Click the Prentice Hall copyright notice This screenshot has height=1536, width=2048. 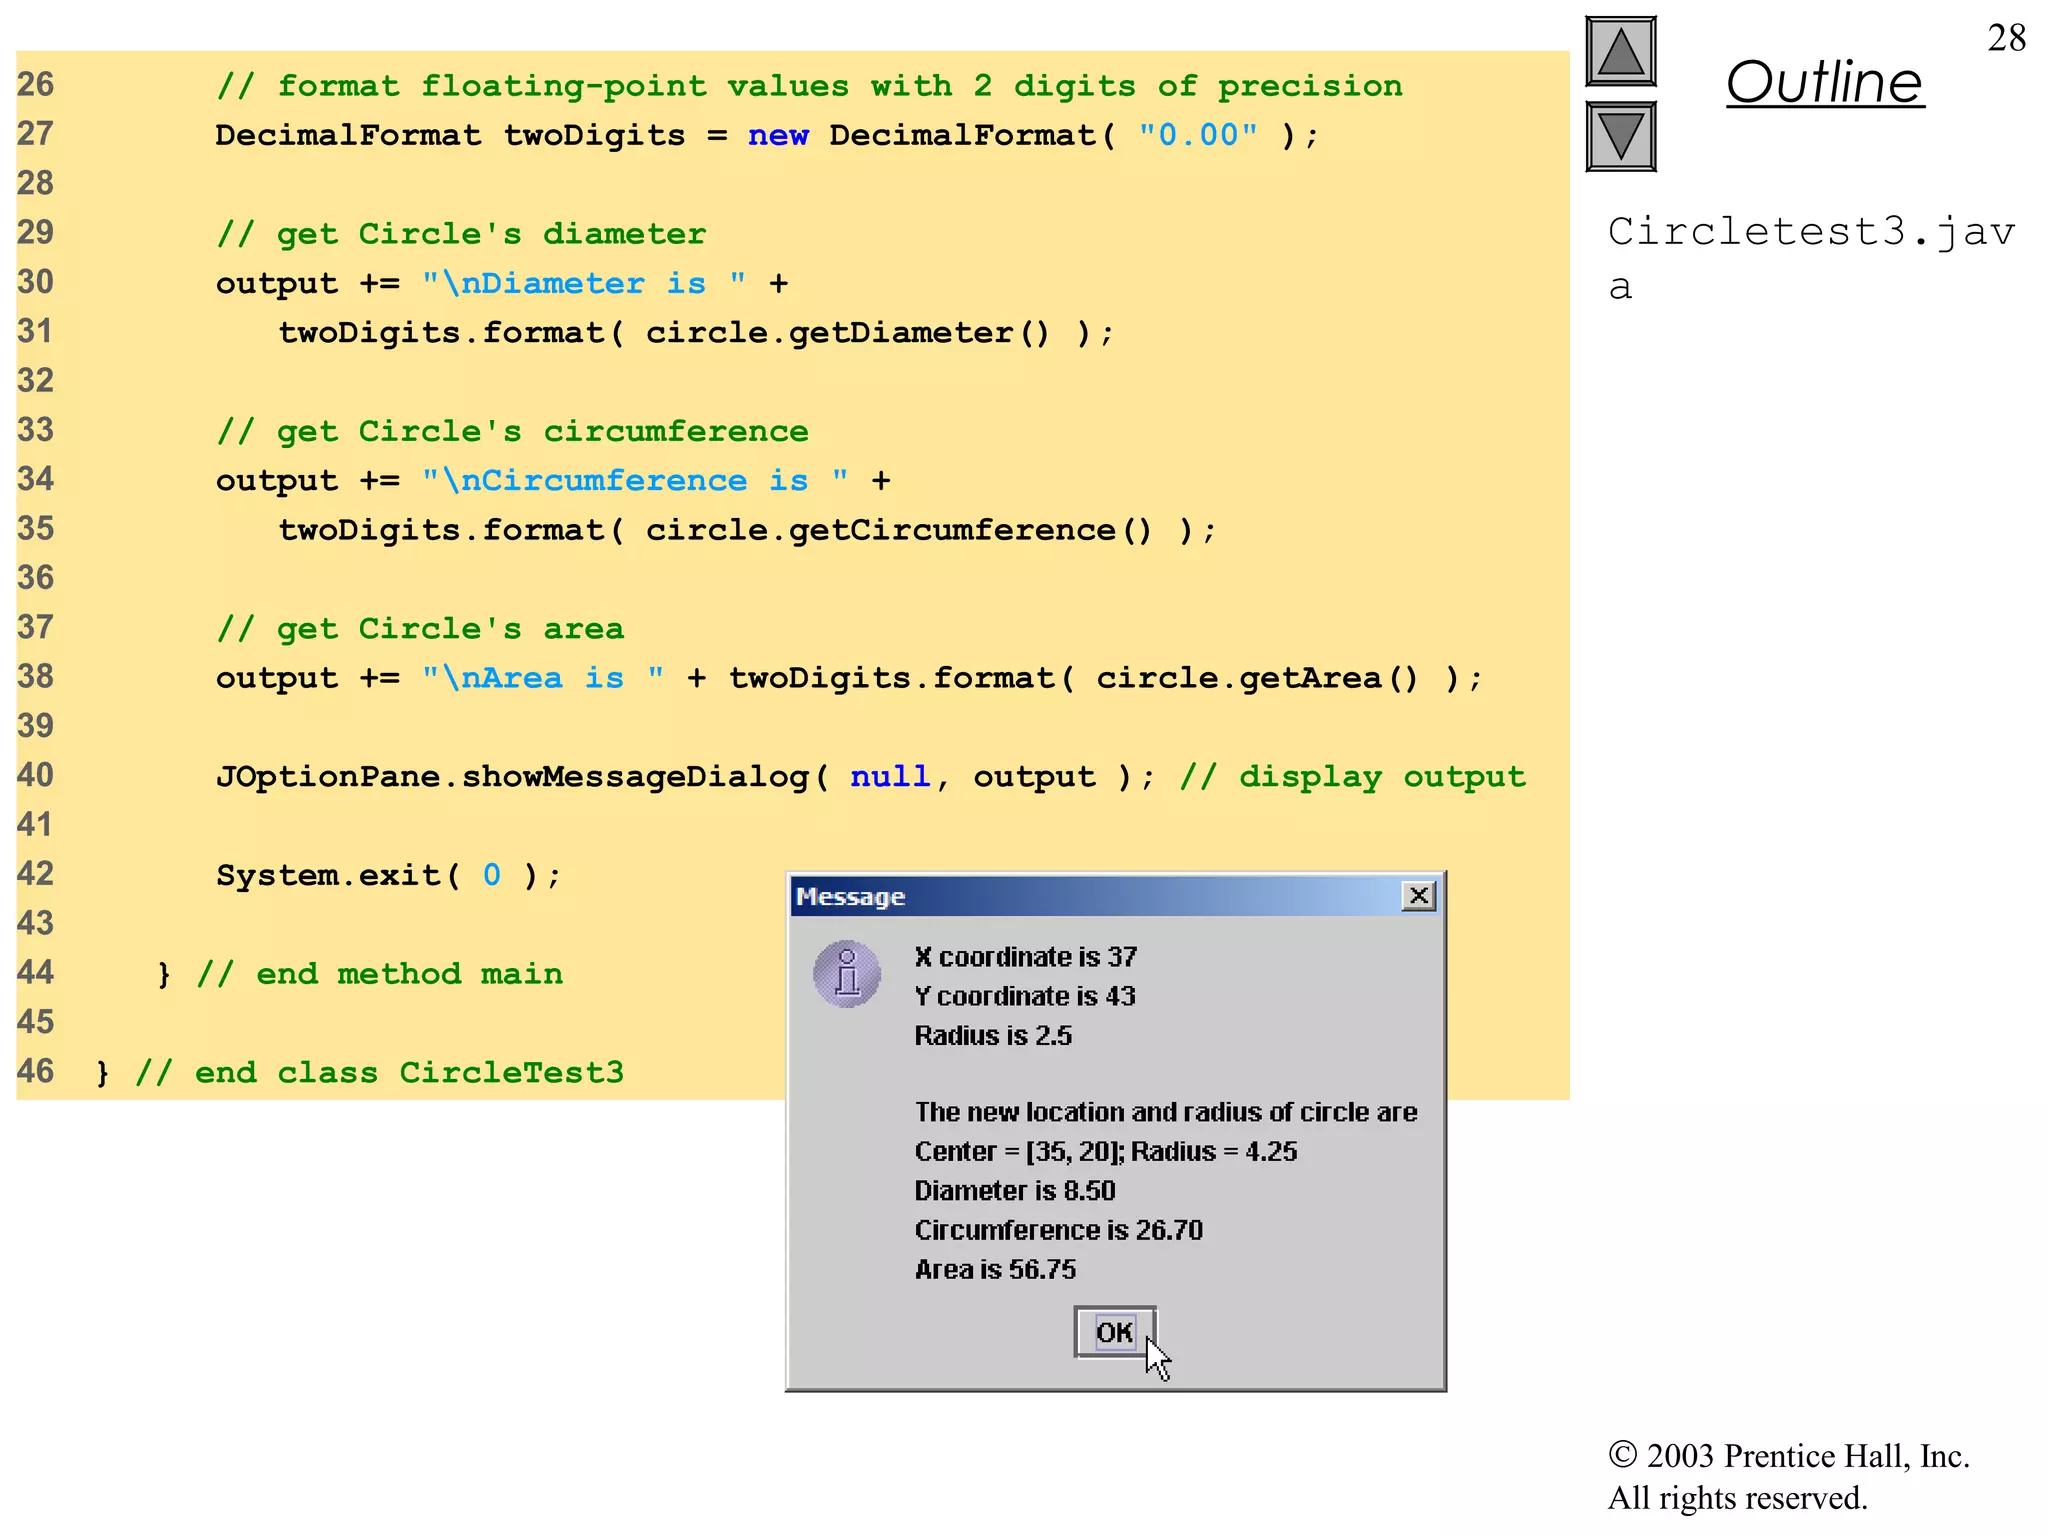(x=1788, y=1476)
